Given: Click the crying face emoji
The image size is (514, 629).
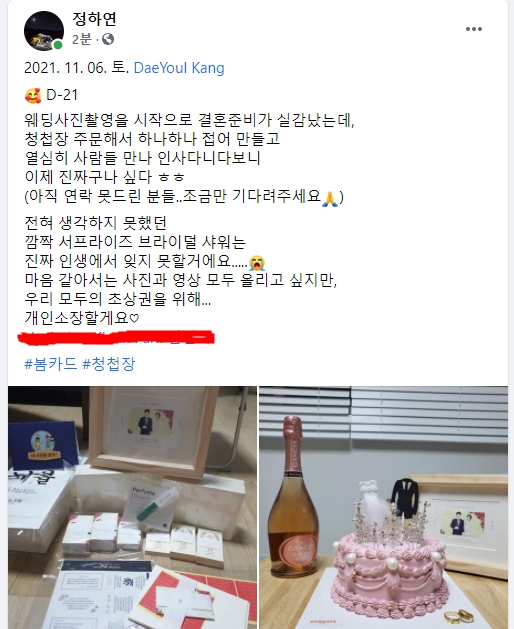Looking at the screenshot, I should click(257, 263).
